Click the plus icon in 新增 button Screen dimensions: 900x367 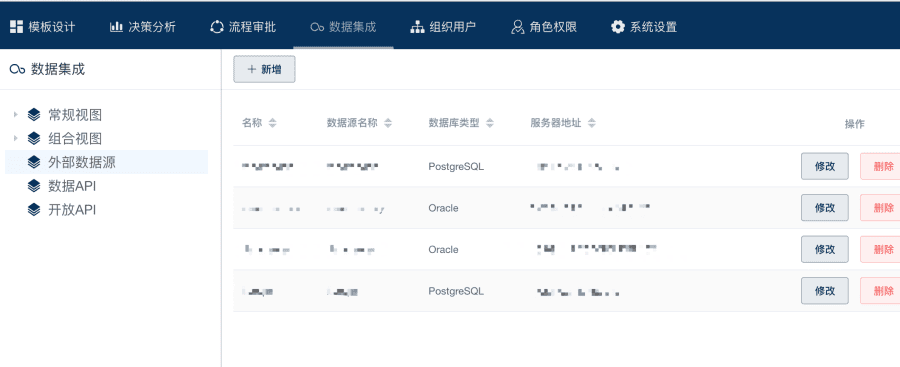click(x=251, y=69)
